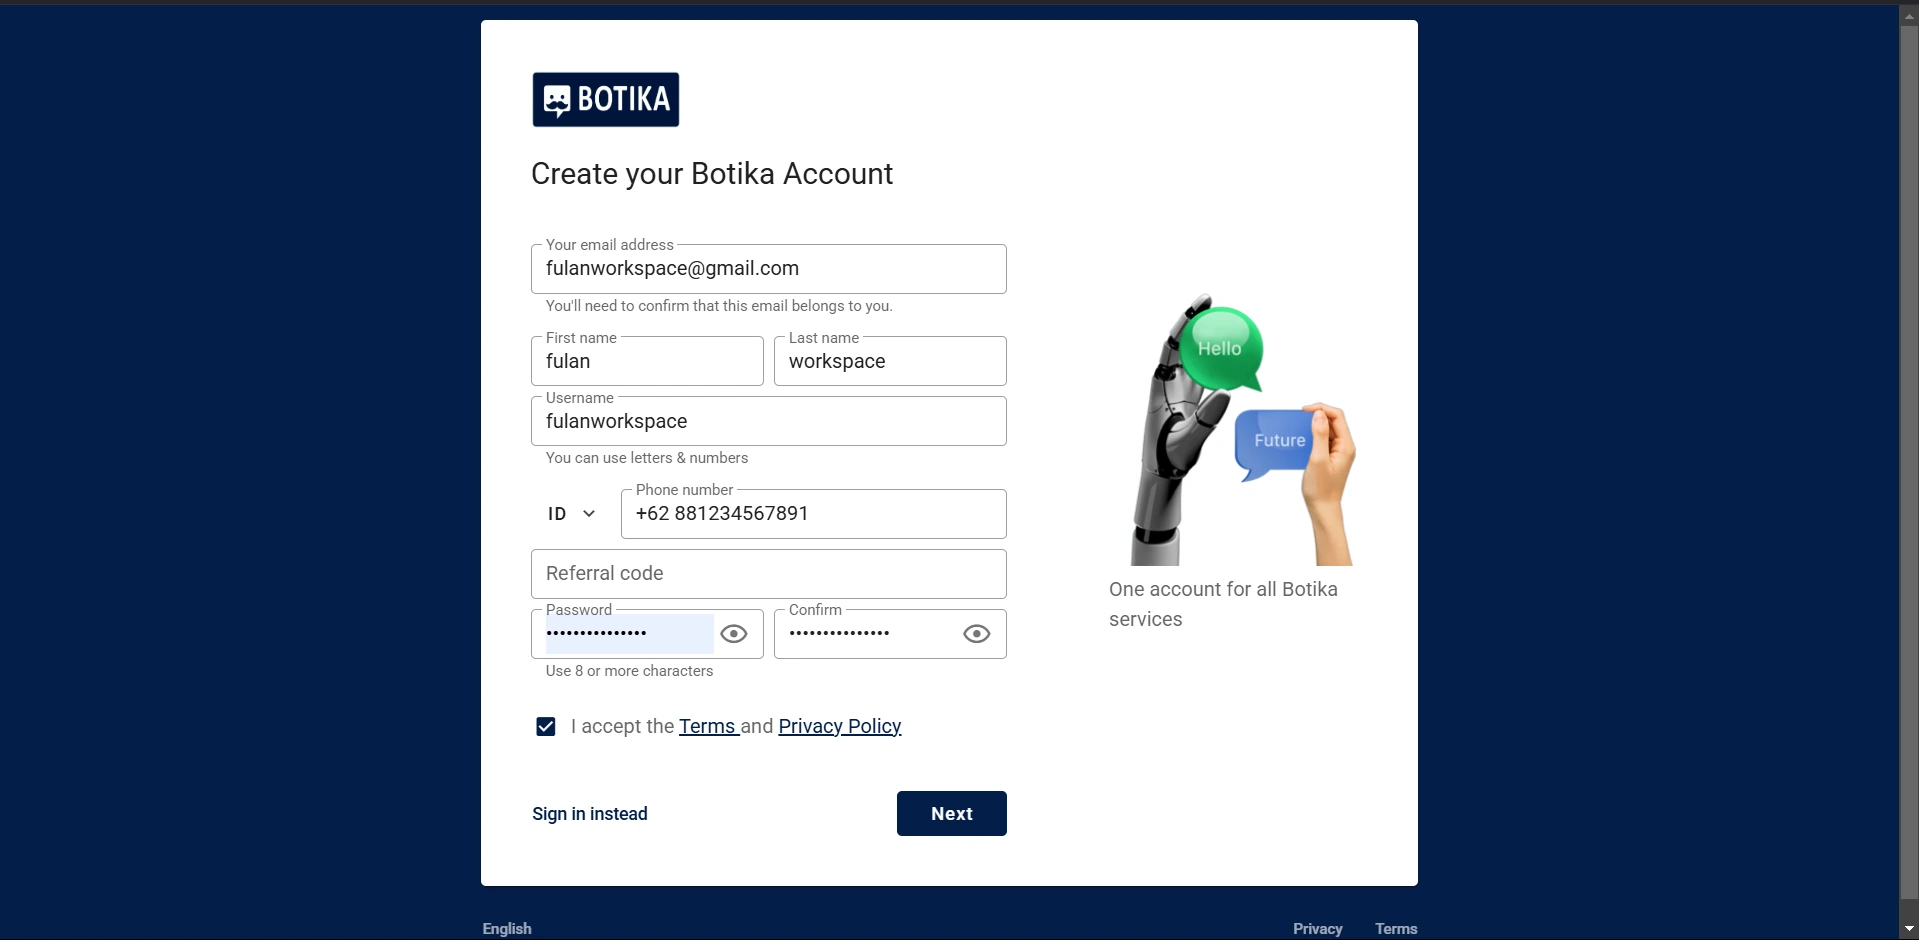1919x940 pixels.
Task: Click the Next button
Action: click(952, 814)
